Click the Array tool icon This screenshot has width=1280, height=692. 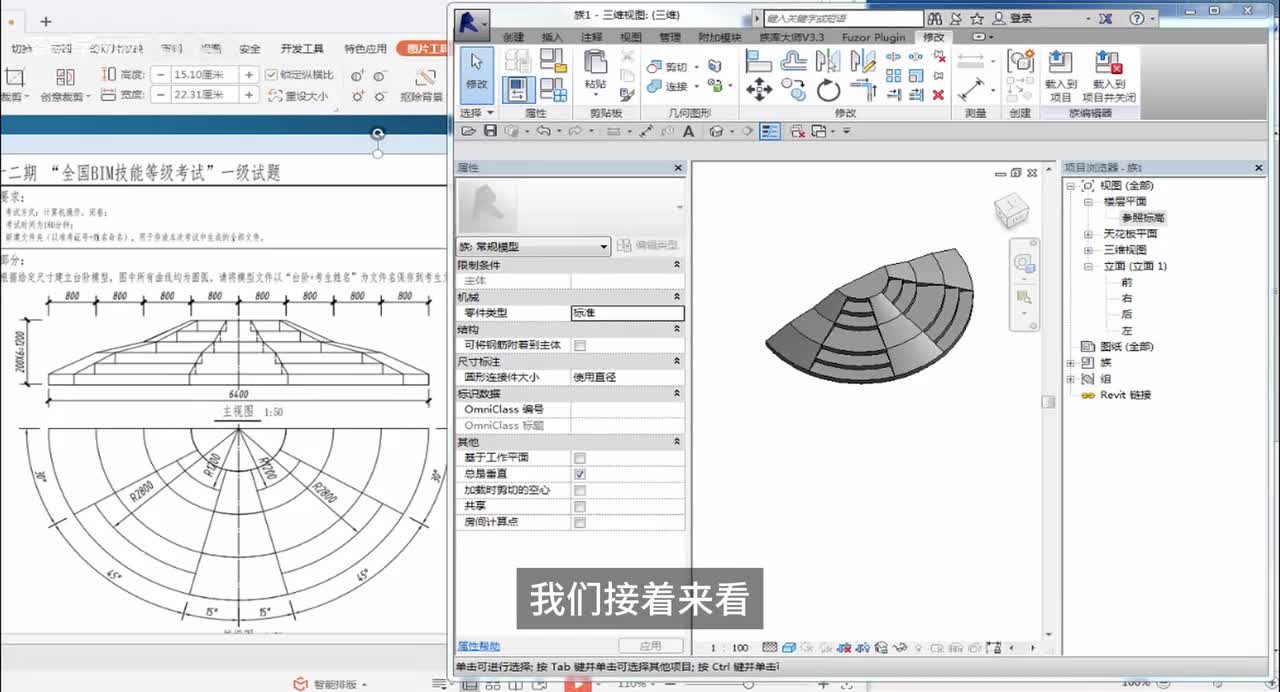[x=893, y=75]
